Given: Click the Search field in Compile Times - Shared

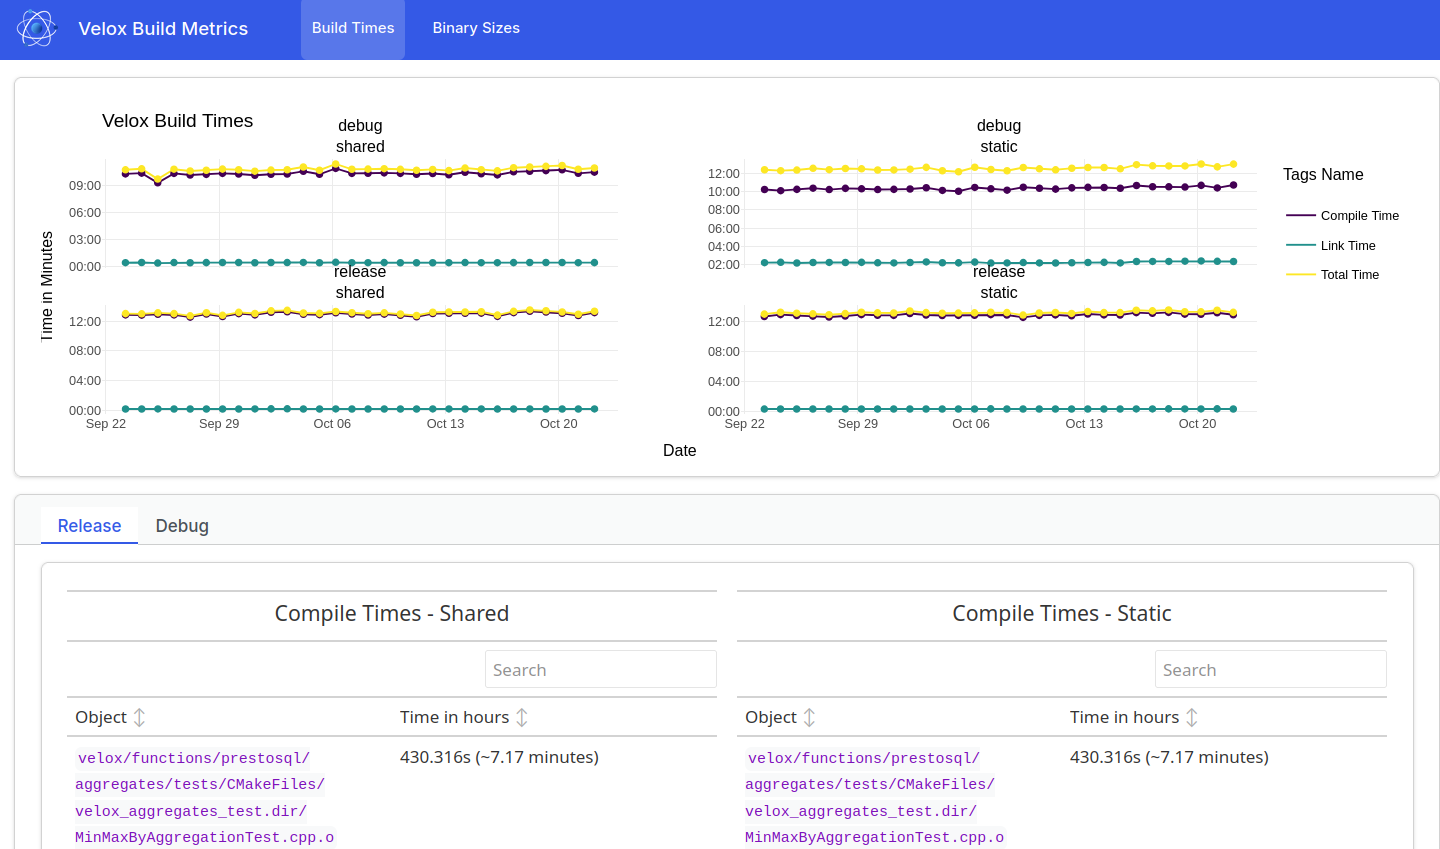Looking at the screenshot, I should (600, 669).
